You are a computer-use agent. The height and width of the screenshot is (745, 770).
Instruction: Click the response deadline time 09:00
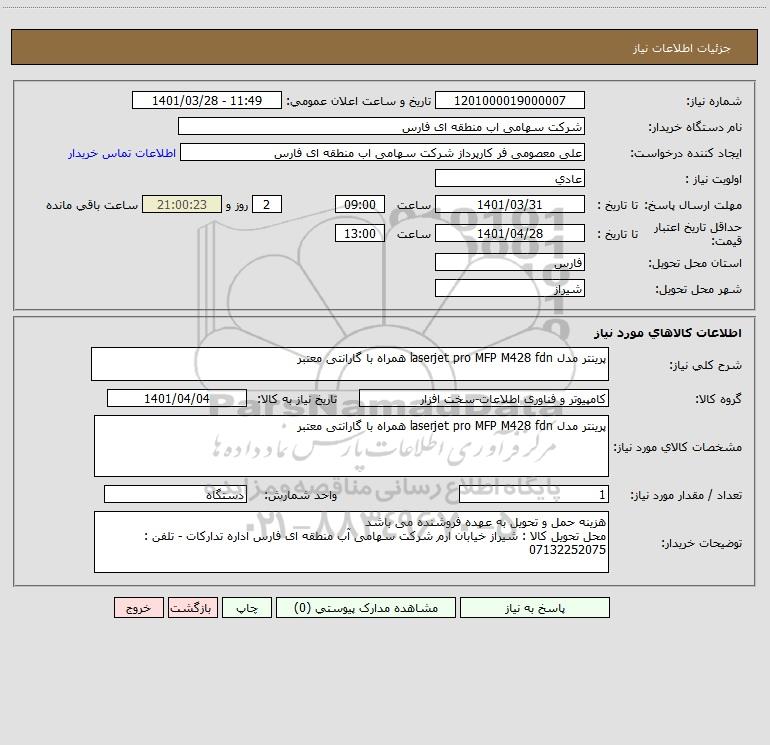pos(359,204)
